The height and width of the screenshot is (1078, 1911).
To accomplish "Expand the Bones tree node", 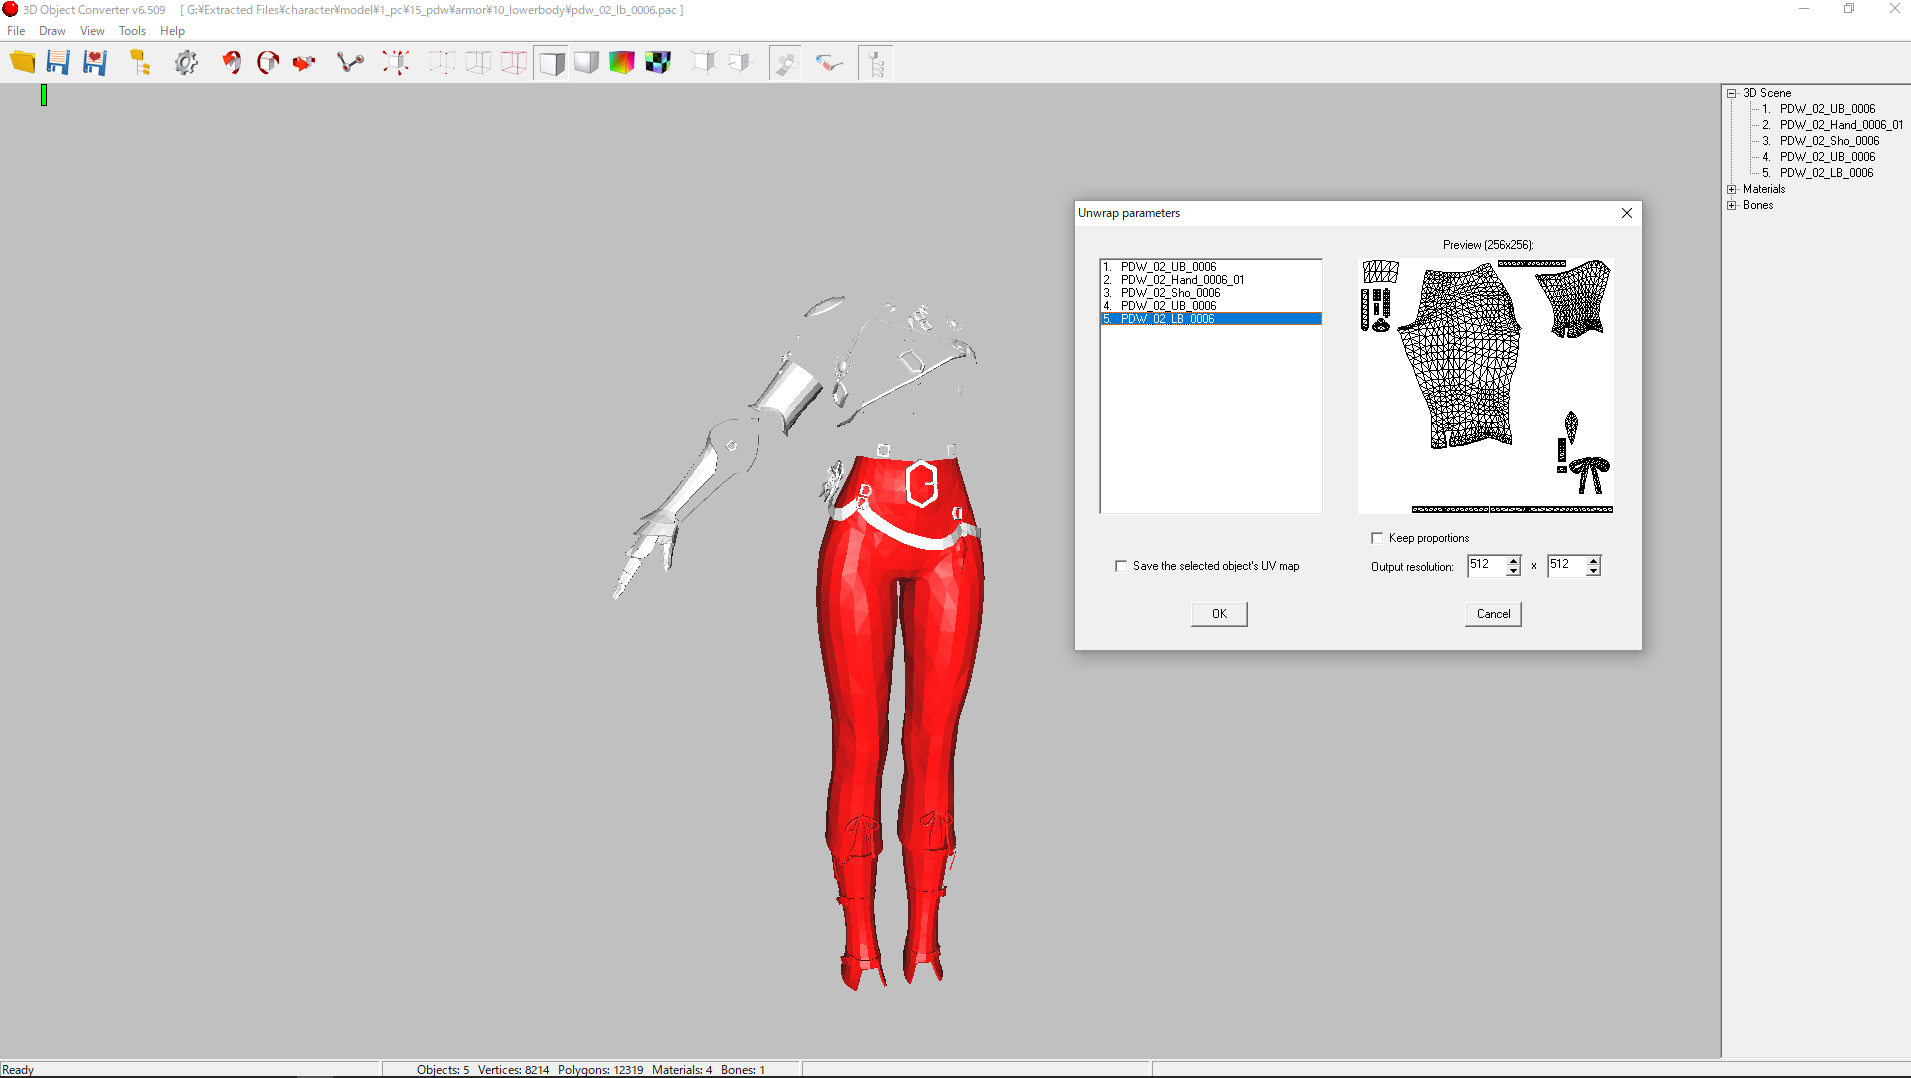I will tap(1732, 205).
